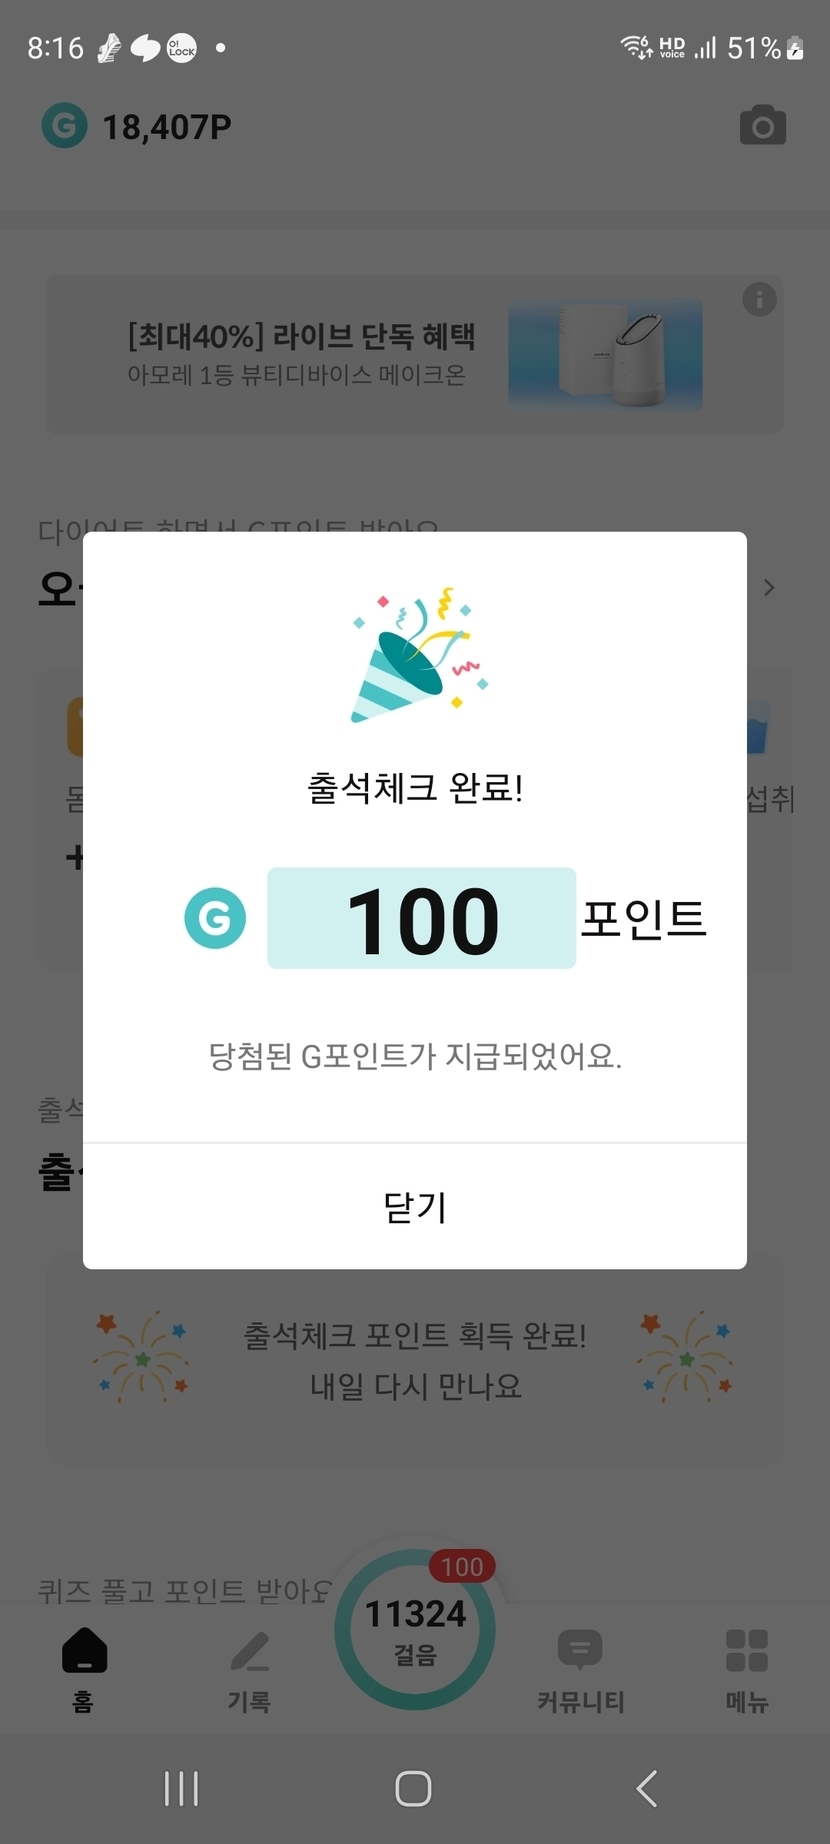The image size is (830, 1844).
Task: Tap the green G point icon in header
Action: (64, 126)
